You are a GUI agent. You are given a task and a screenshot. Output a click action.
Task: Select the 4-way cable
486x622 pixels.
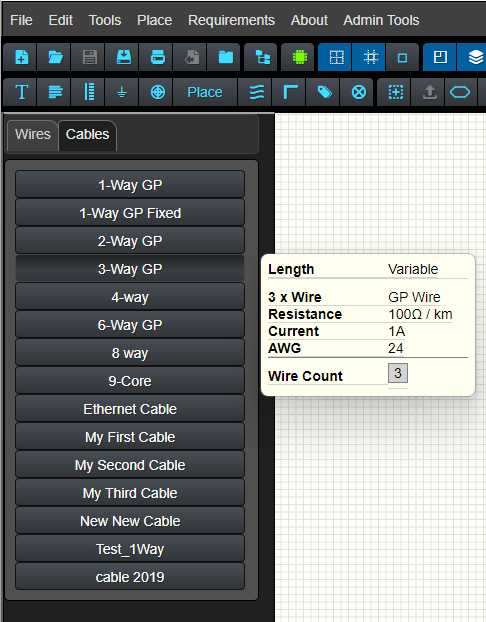coord(130,297)
